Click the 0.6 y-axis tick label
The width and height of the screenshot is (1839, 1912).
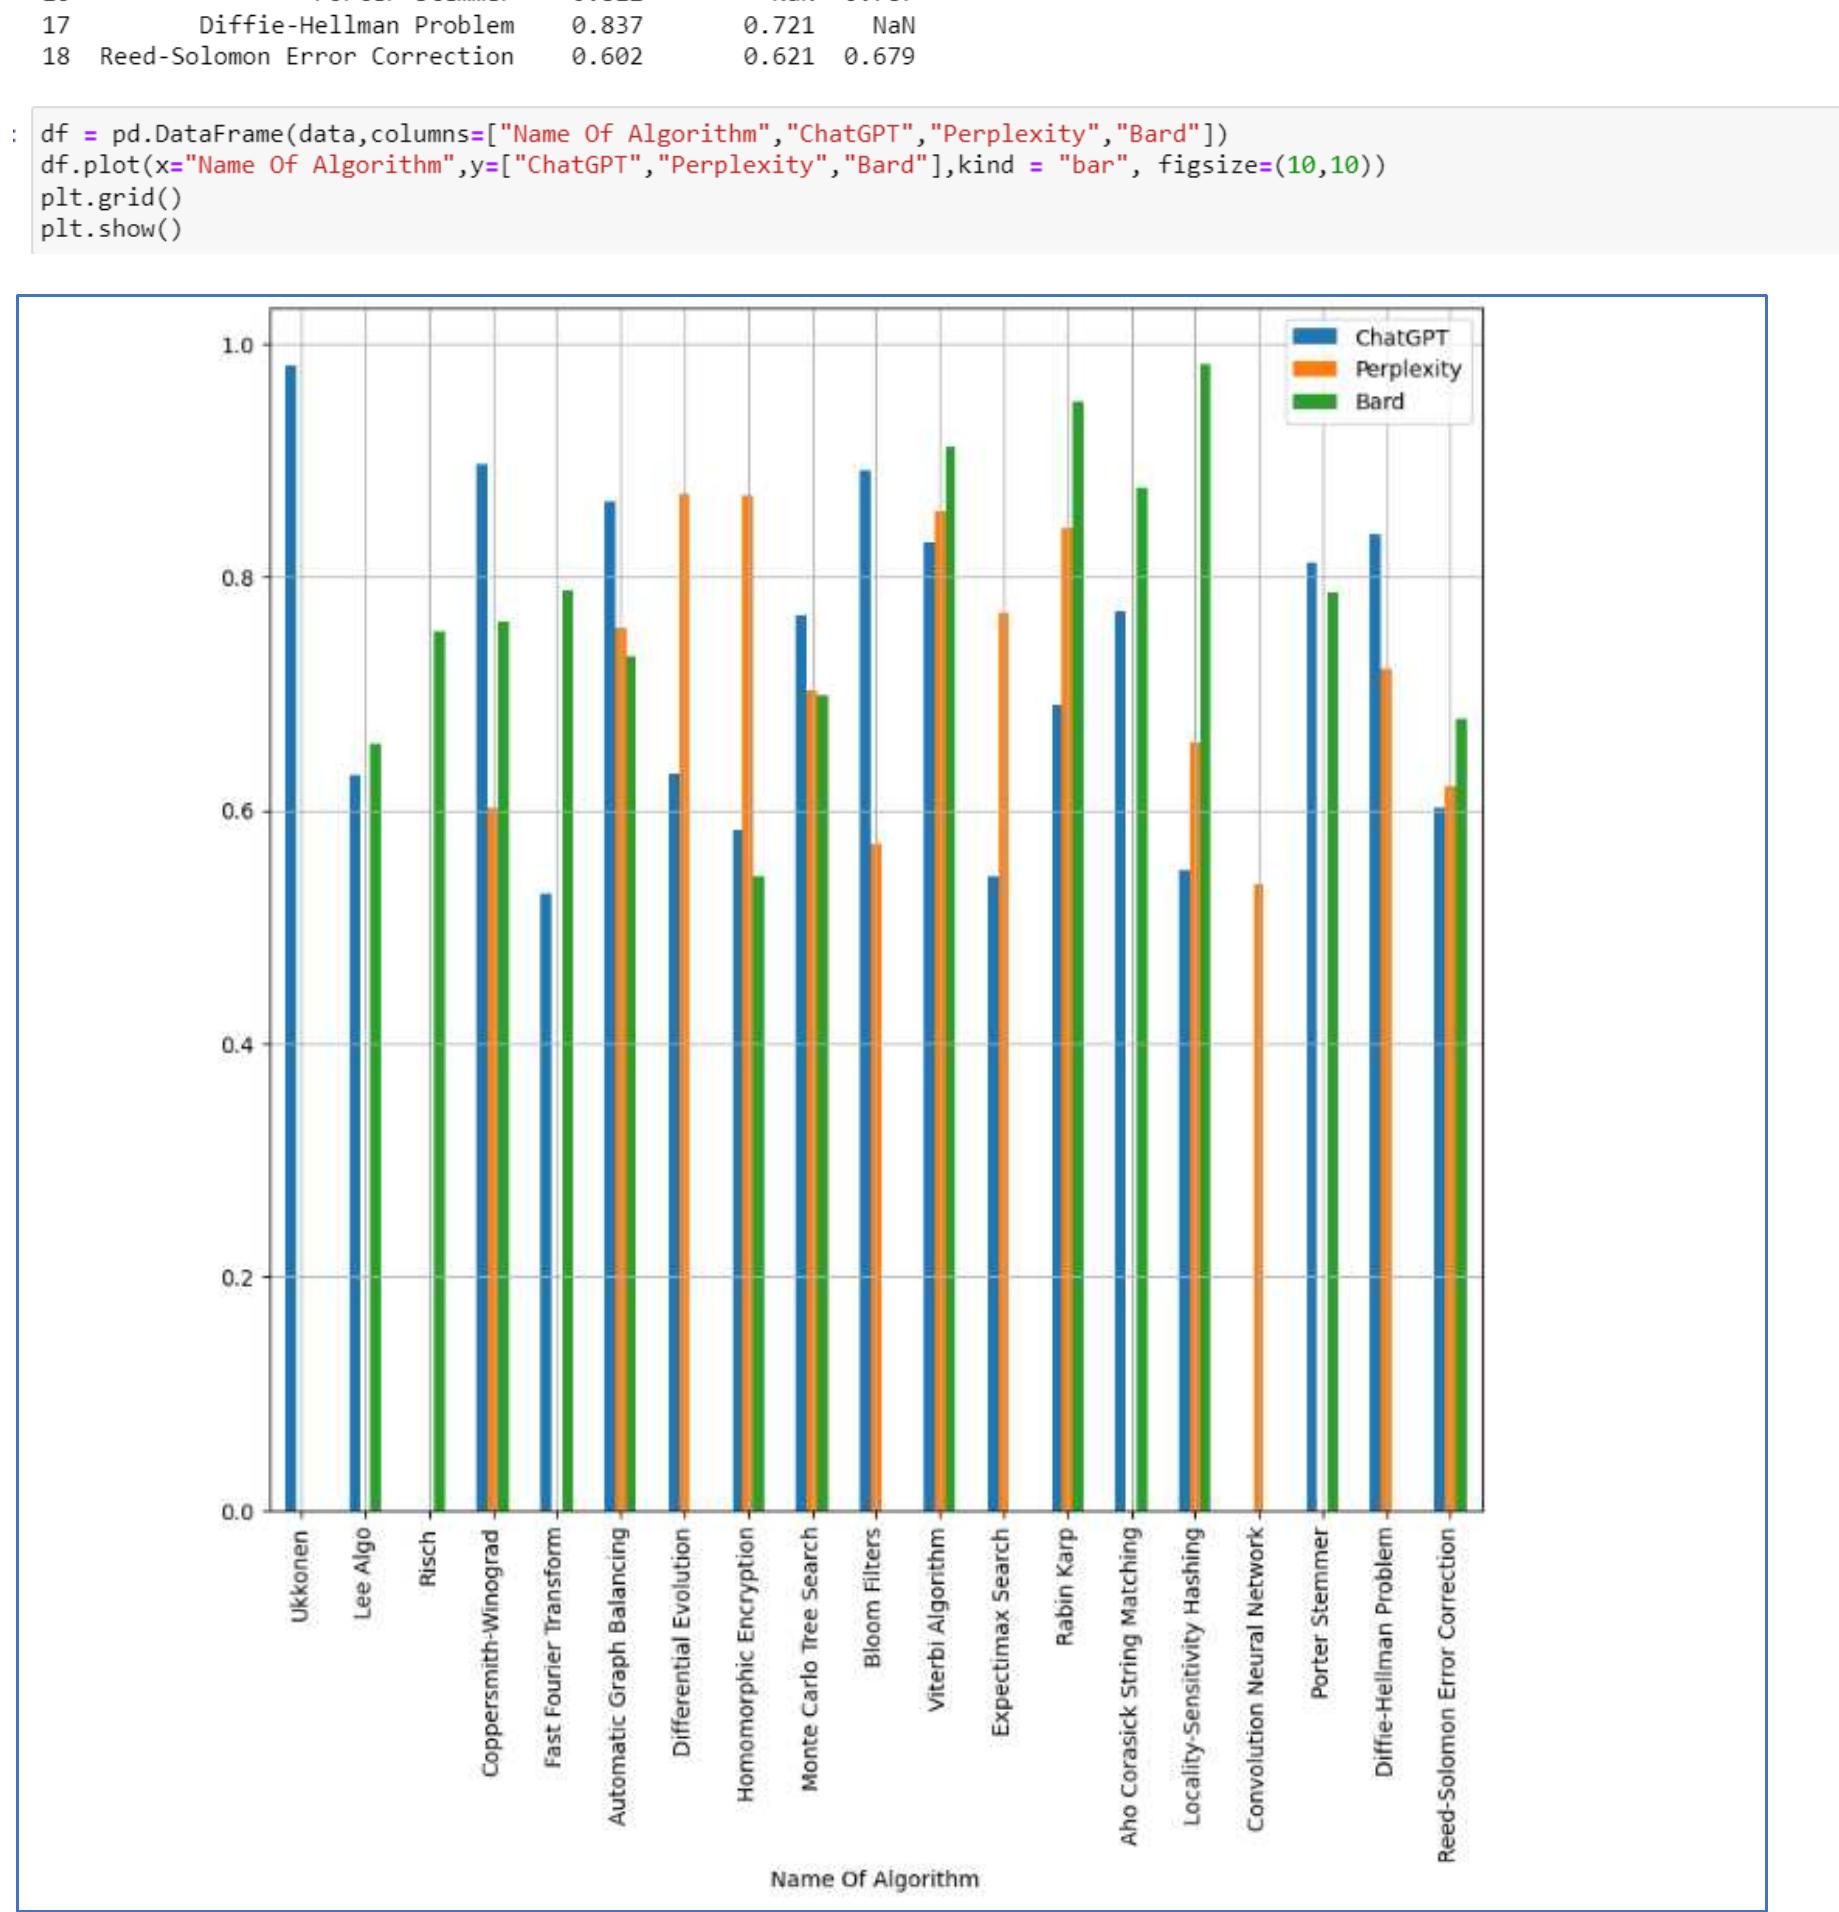[x=238, y=812]
